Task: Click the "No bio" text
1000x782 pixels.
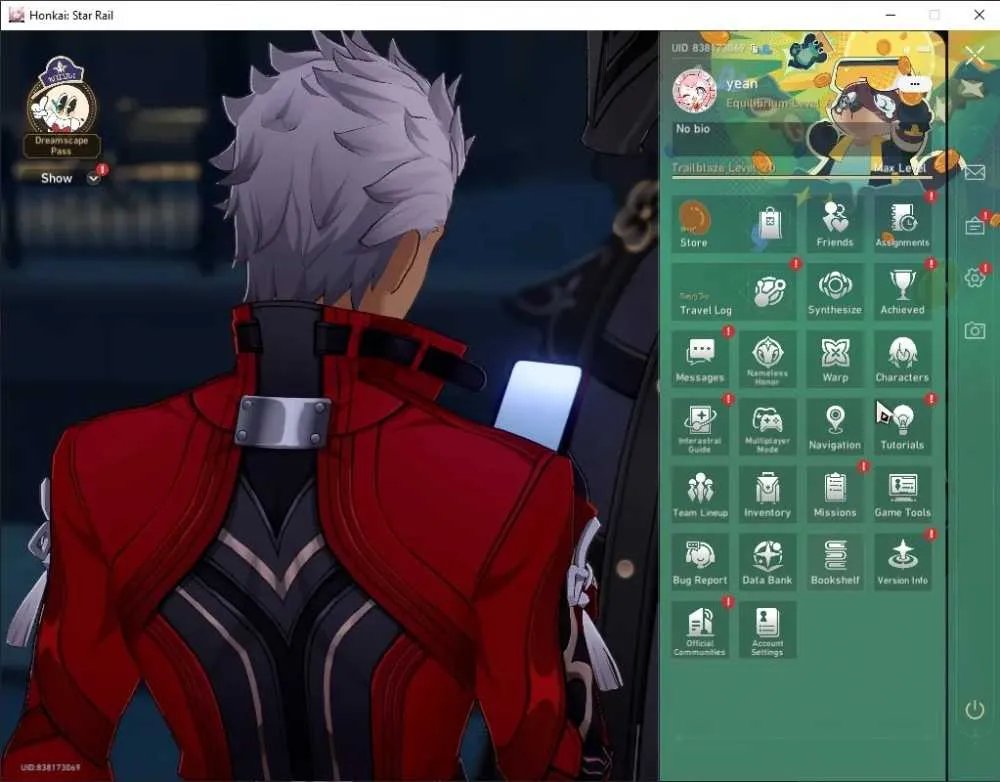Action: (x=693, y=129)
